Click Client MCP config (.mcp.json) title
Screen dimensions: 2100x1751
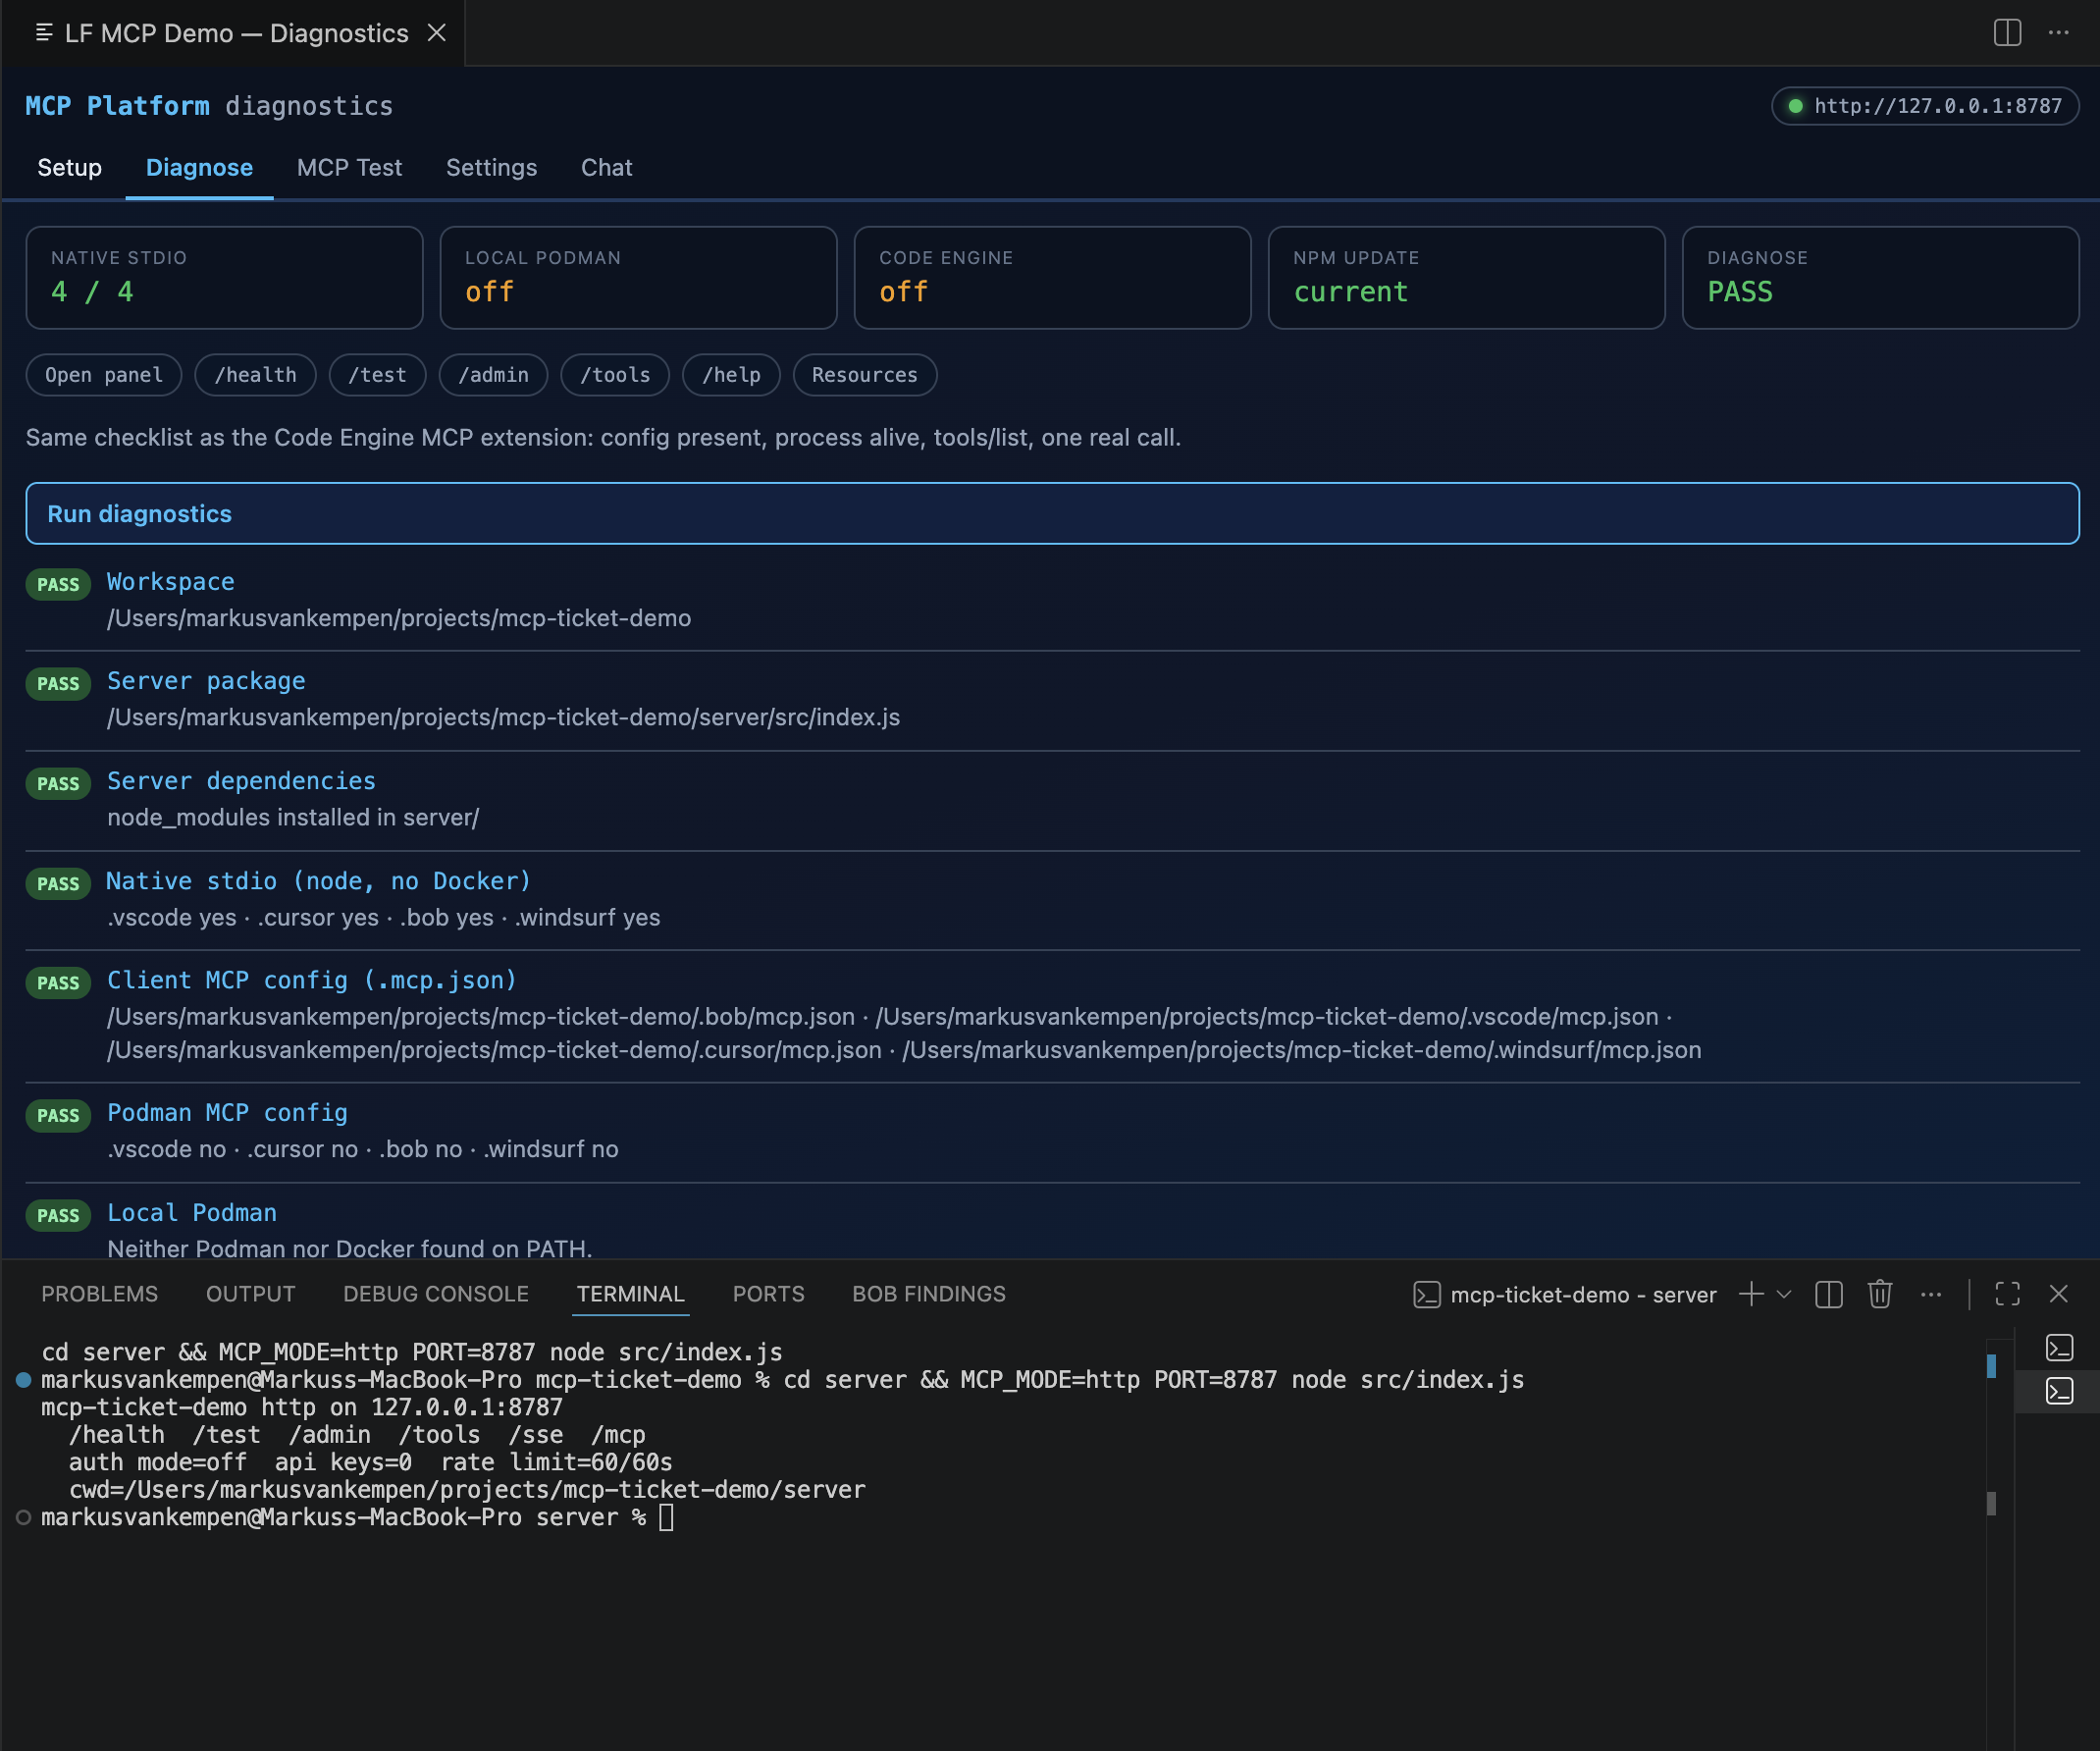pos(312,980)
